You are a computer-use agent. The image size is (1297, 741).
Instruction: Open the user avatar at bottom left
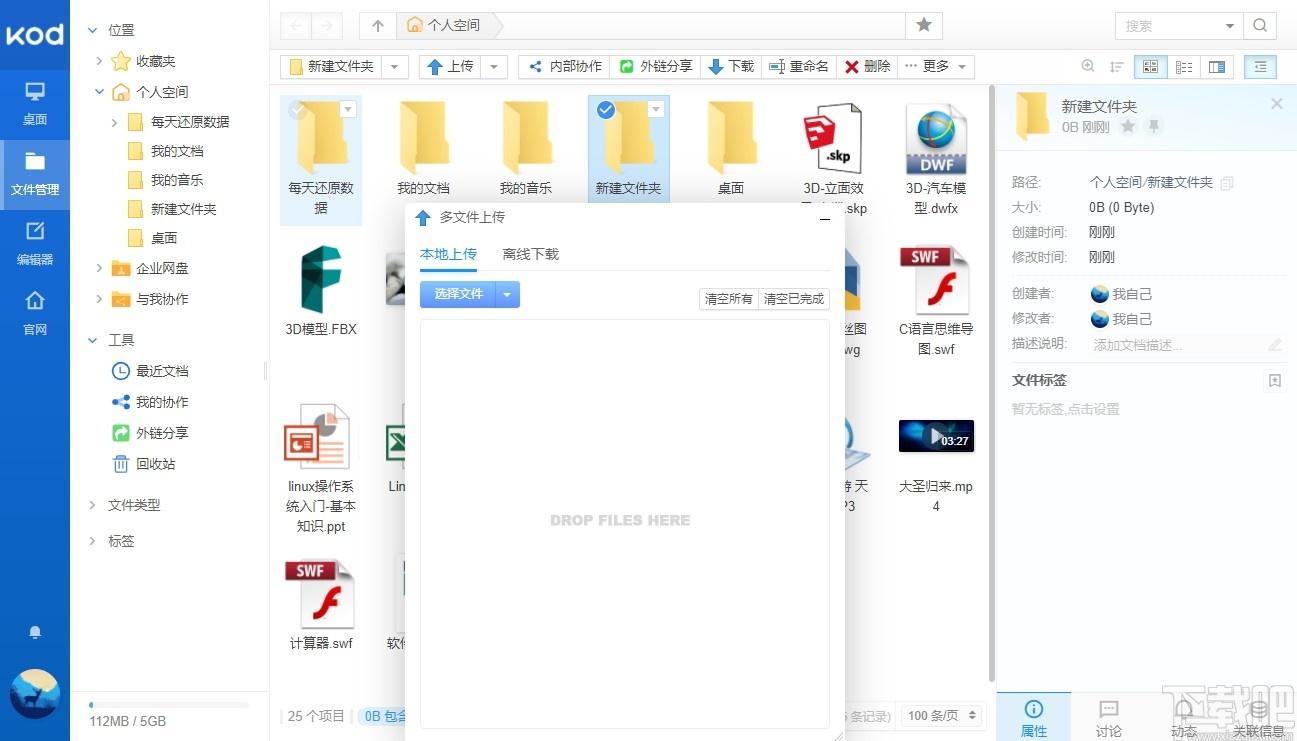[35, 694]
